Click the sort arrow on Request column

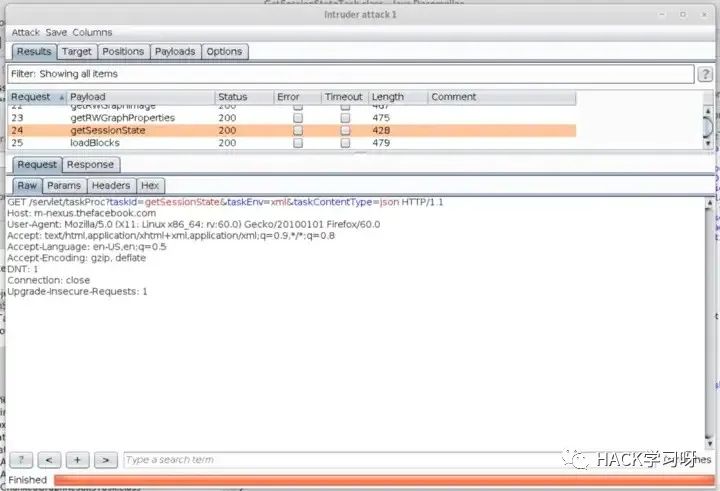[x=62, y=97]
